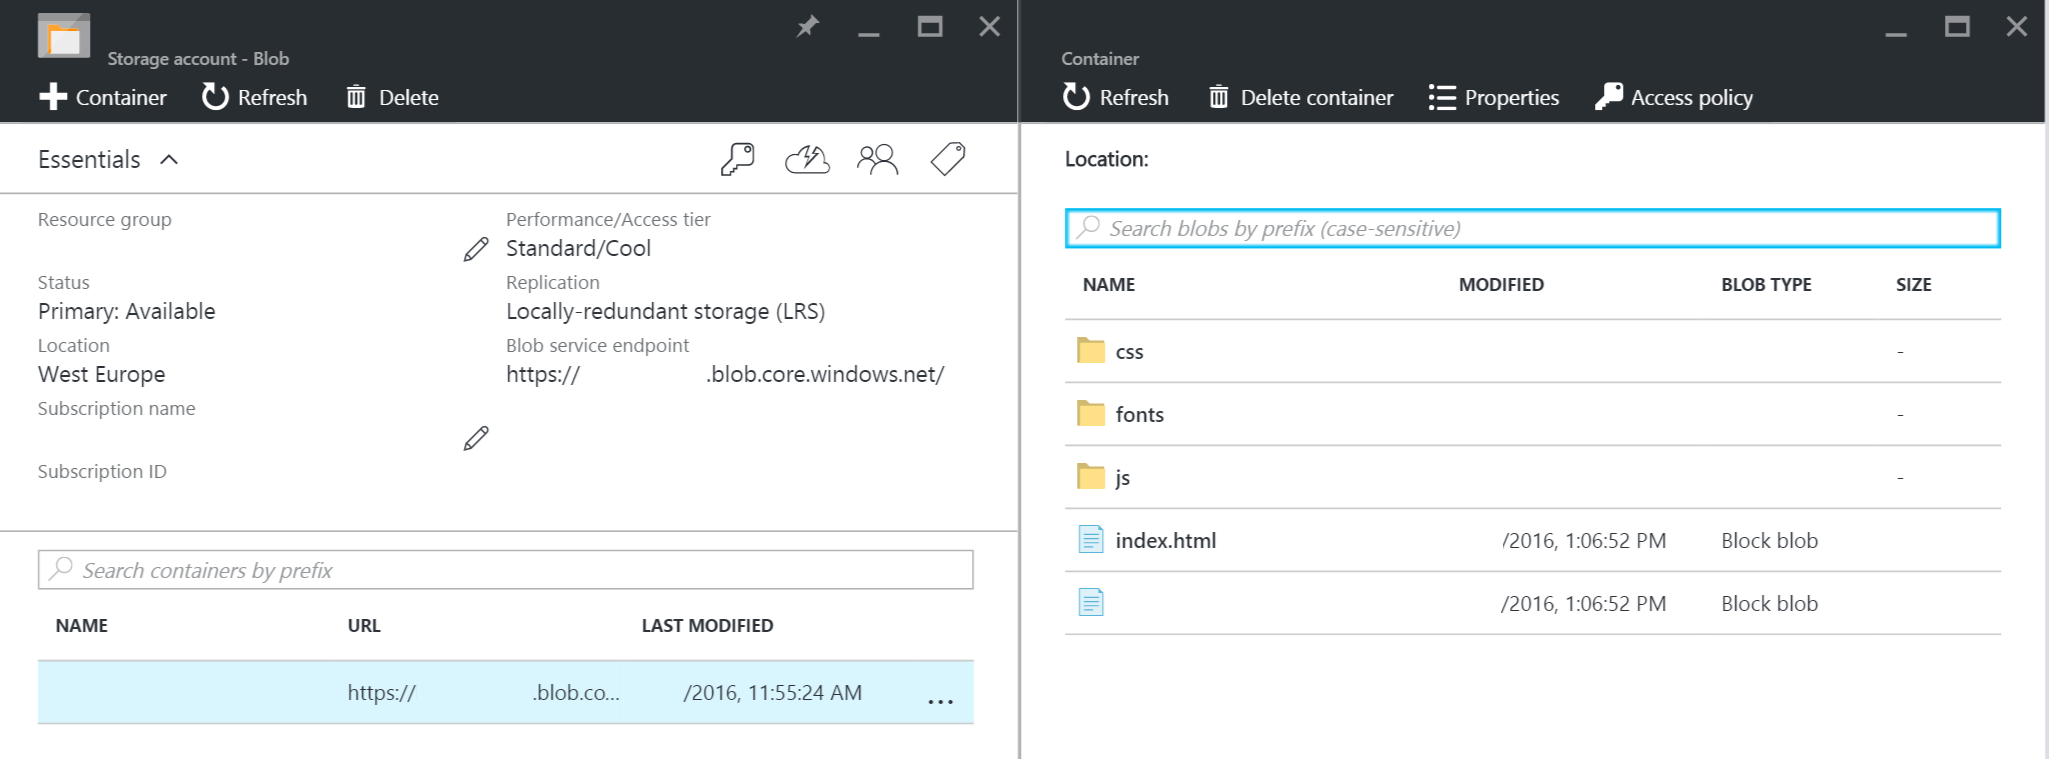The image size is (2049, 759).
Task: Open the cloud lightning quickstart icon
Action: coord(807,159)
